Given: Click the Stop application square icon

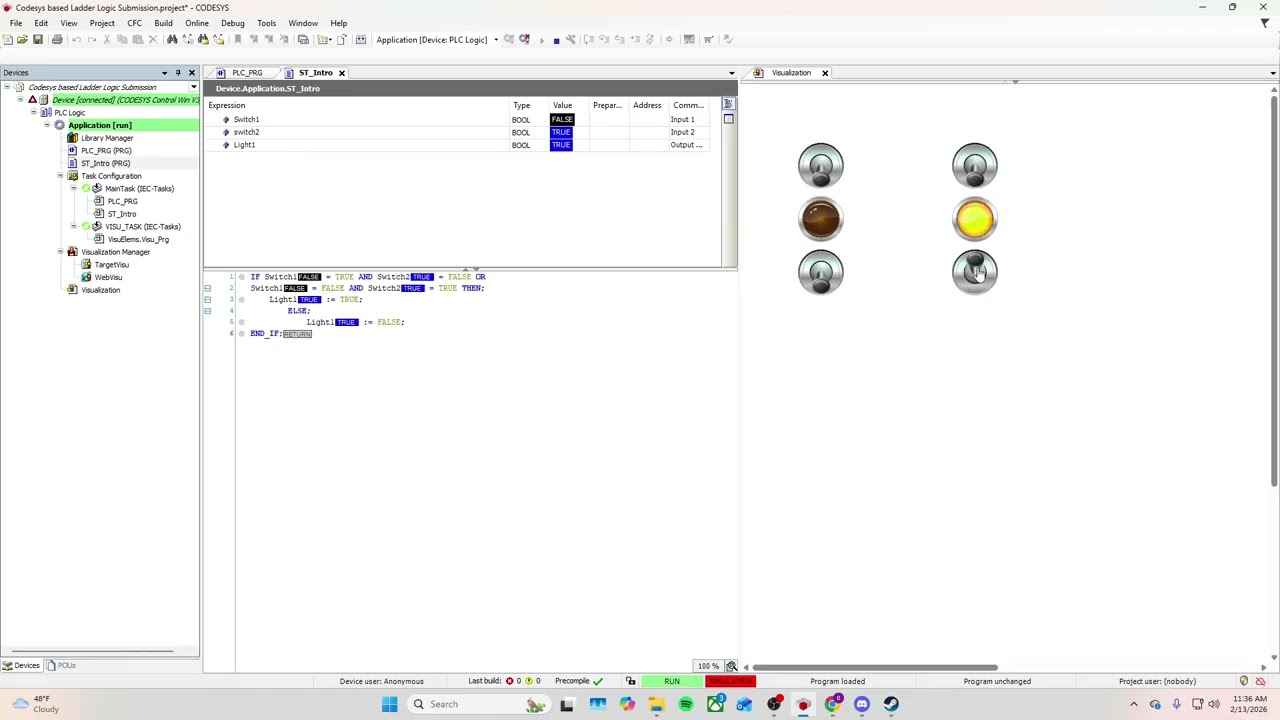Looking at the screenshot, I should tap(556, 40).
